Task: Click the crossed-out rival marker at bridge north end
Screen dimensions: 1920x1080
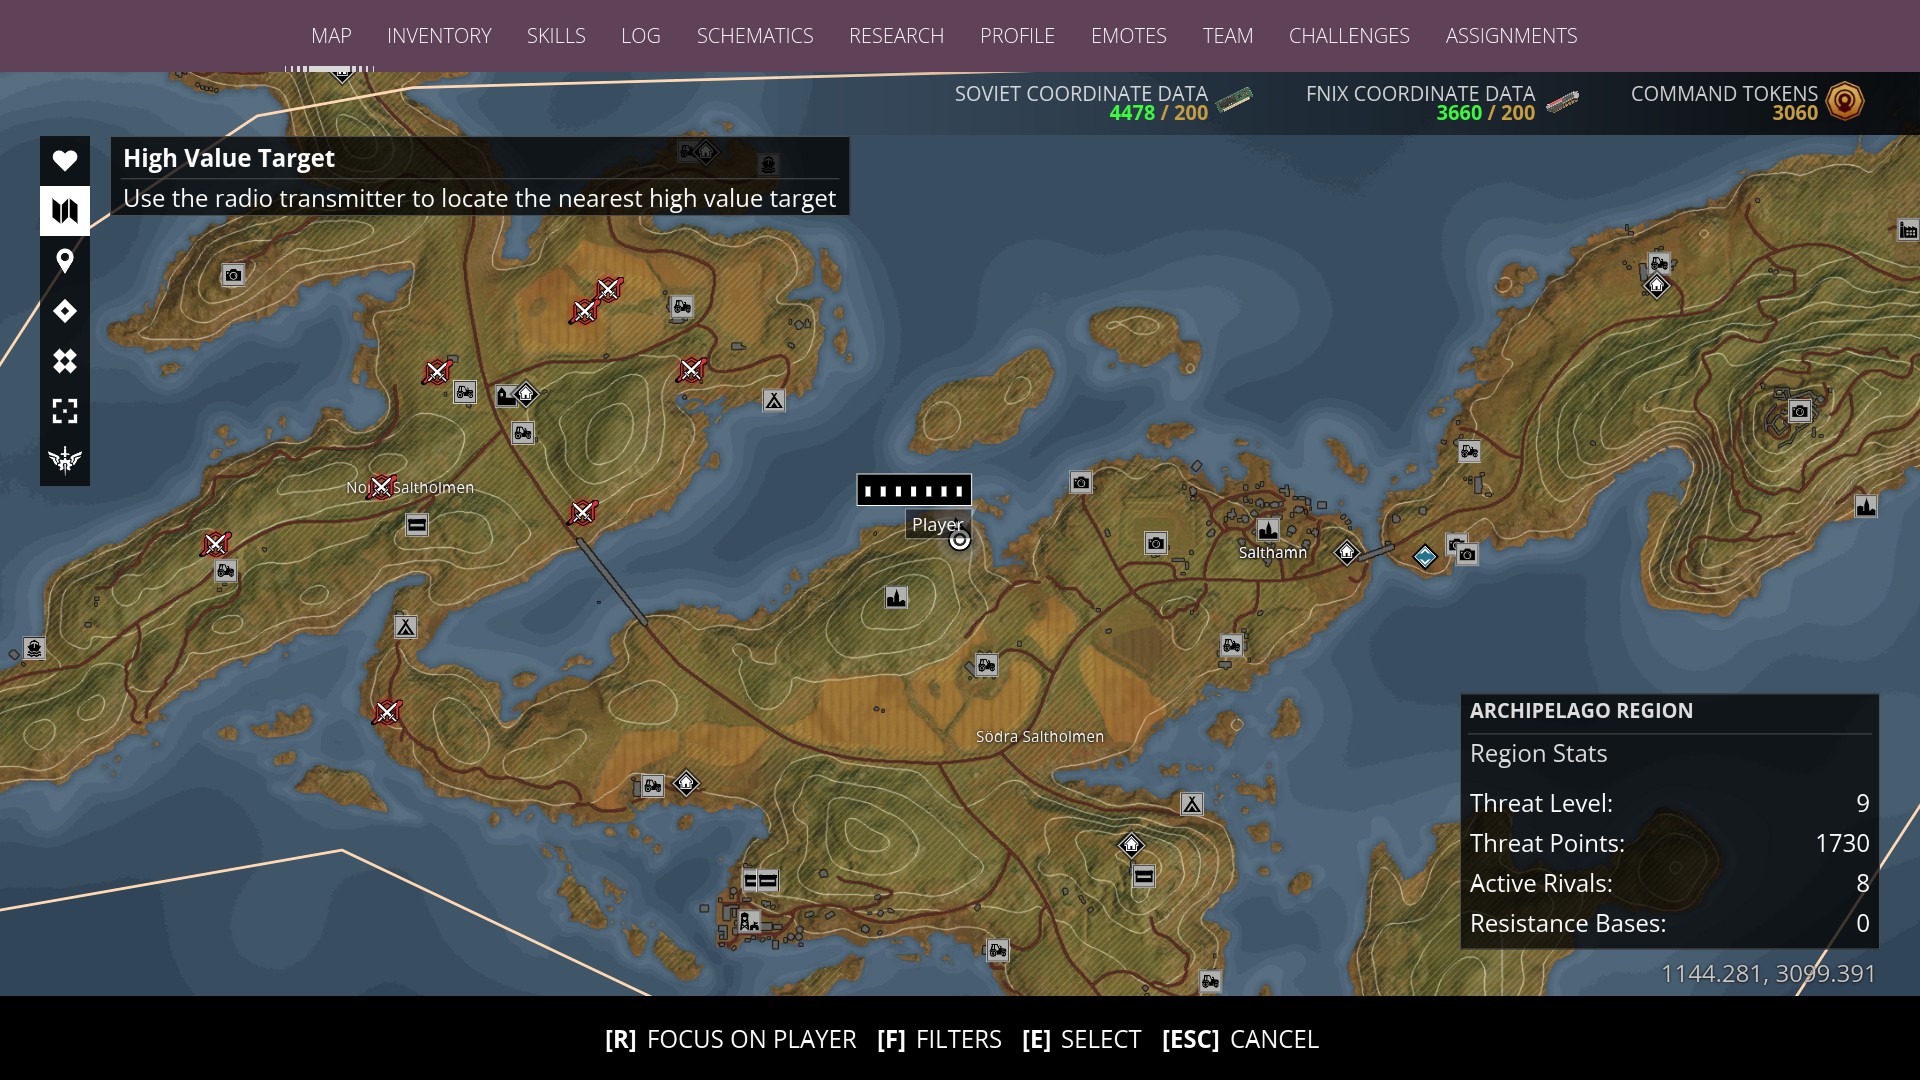Action: click(583, 513)
